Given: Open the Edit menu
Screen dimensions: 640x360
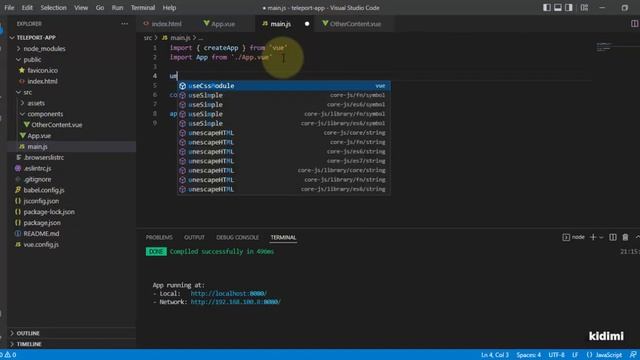Looking at the screenshot, I should coord(27,8).
